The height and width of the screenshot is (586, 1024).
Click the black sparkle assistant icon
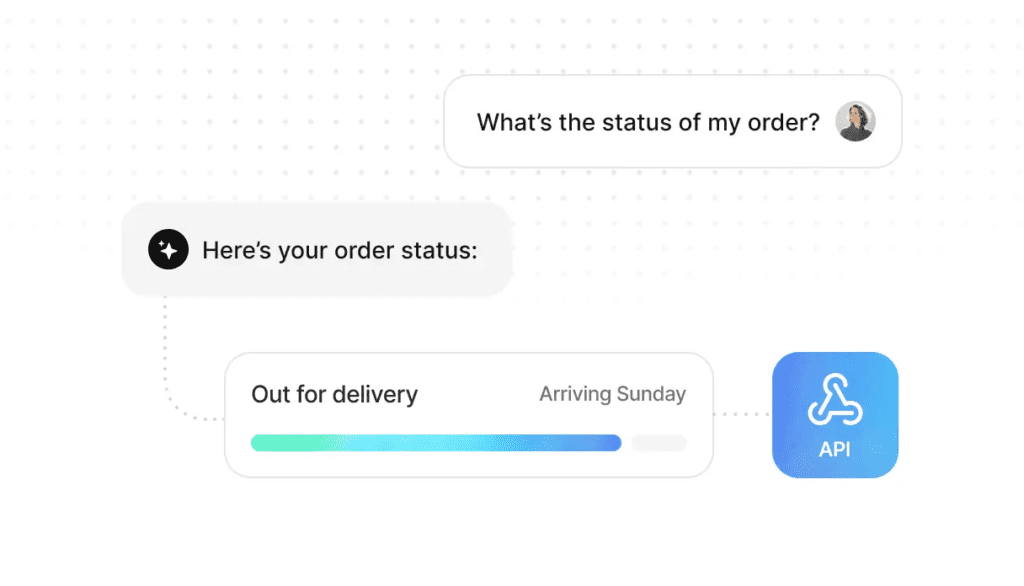point(168,250)
